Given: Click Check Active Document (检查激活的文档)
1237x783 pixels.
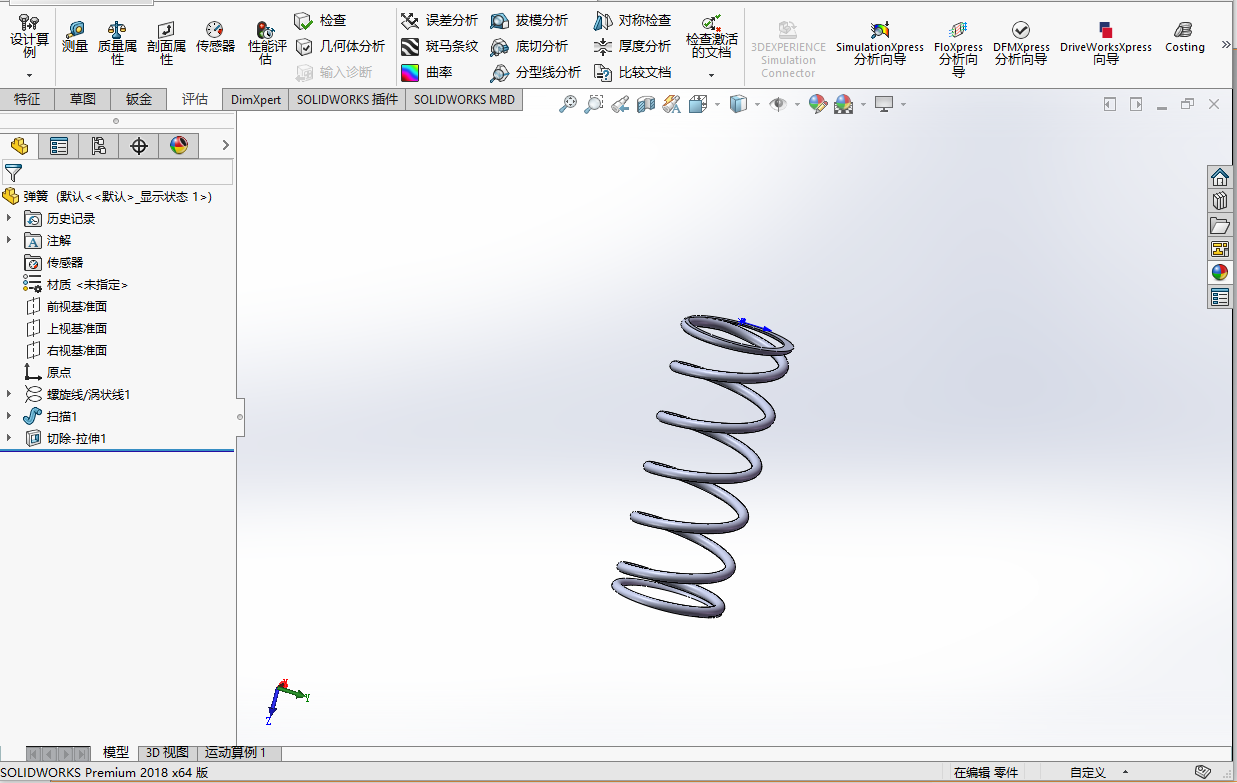Looking at the screenshot, I should [712, 36].
